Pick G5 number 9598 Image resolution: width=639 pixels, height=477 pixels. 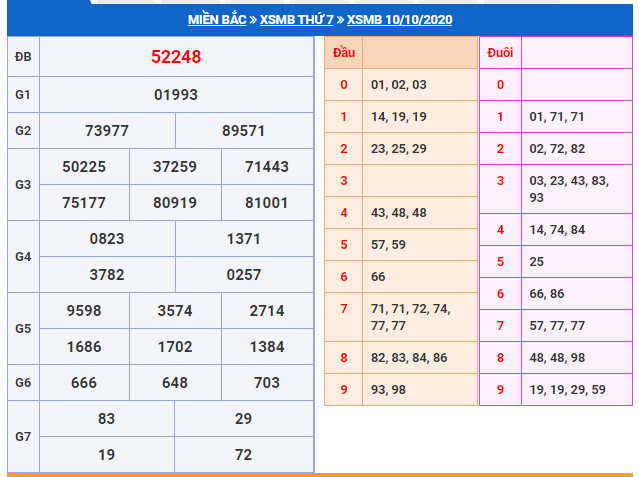coord(84,311)
